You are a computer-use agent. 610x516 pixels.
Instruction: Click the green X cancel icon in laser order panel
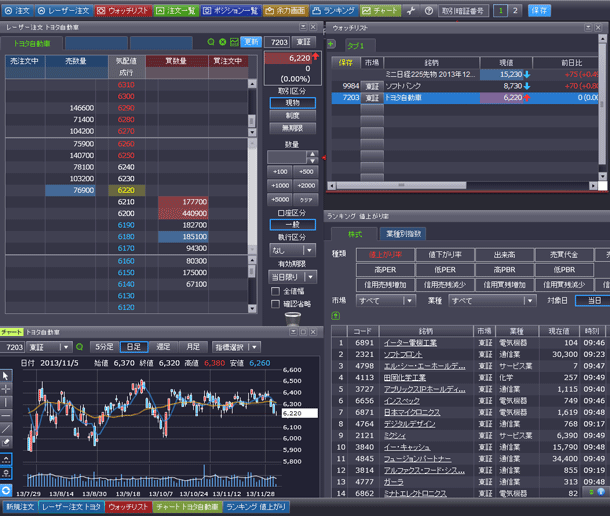pos(223,42)
